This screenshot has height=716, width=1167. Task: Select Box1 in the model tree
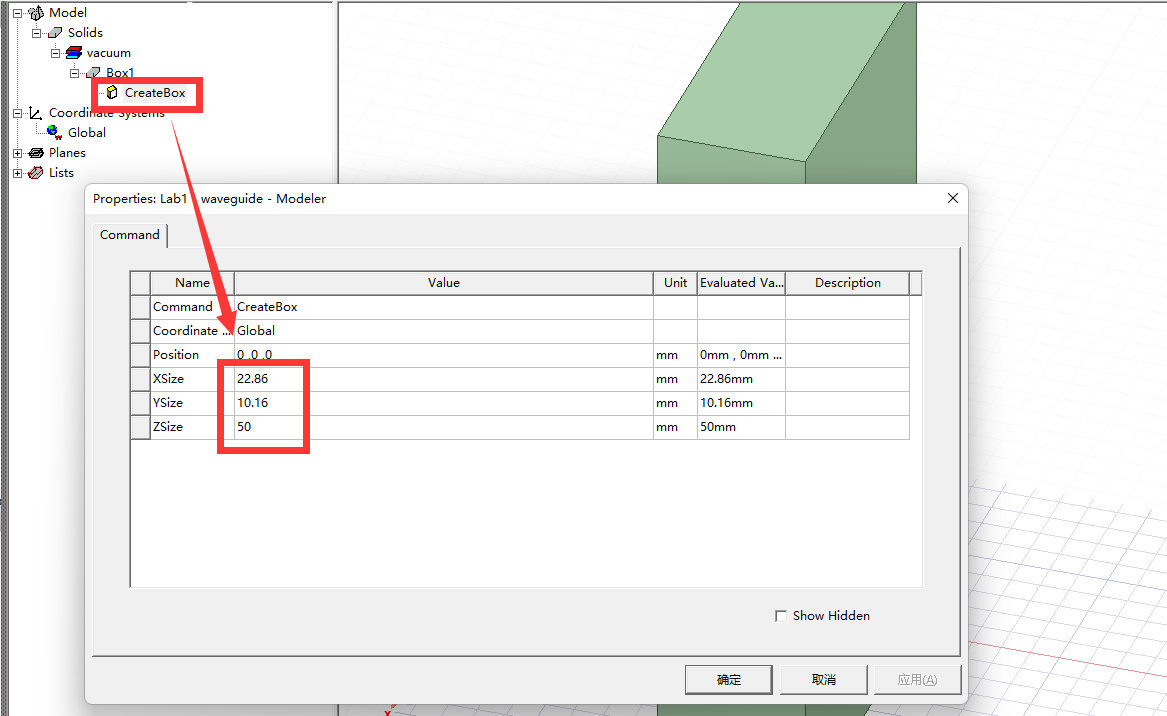[120, 73]
